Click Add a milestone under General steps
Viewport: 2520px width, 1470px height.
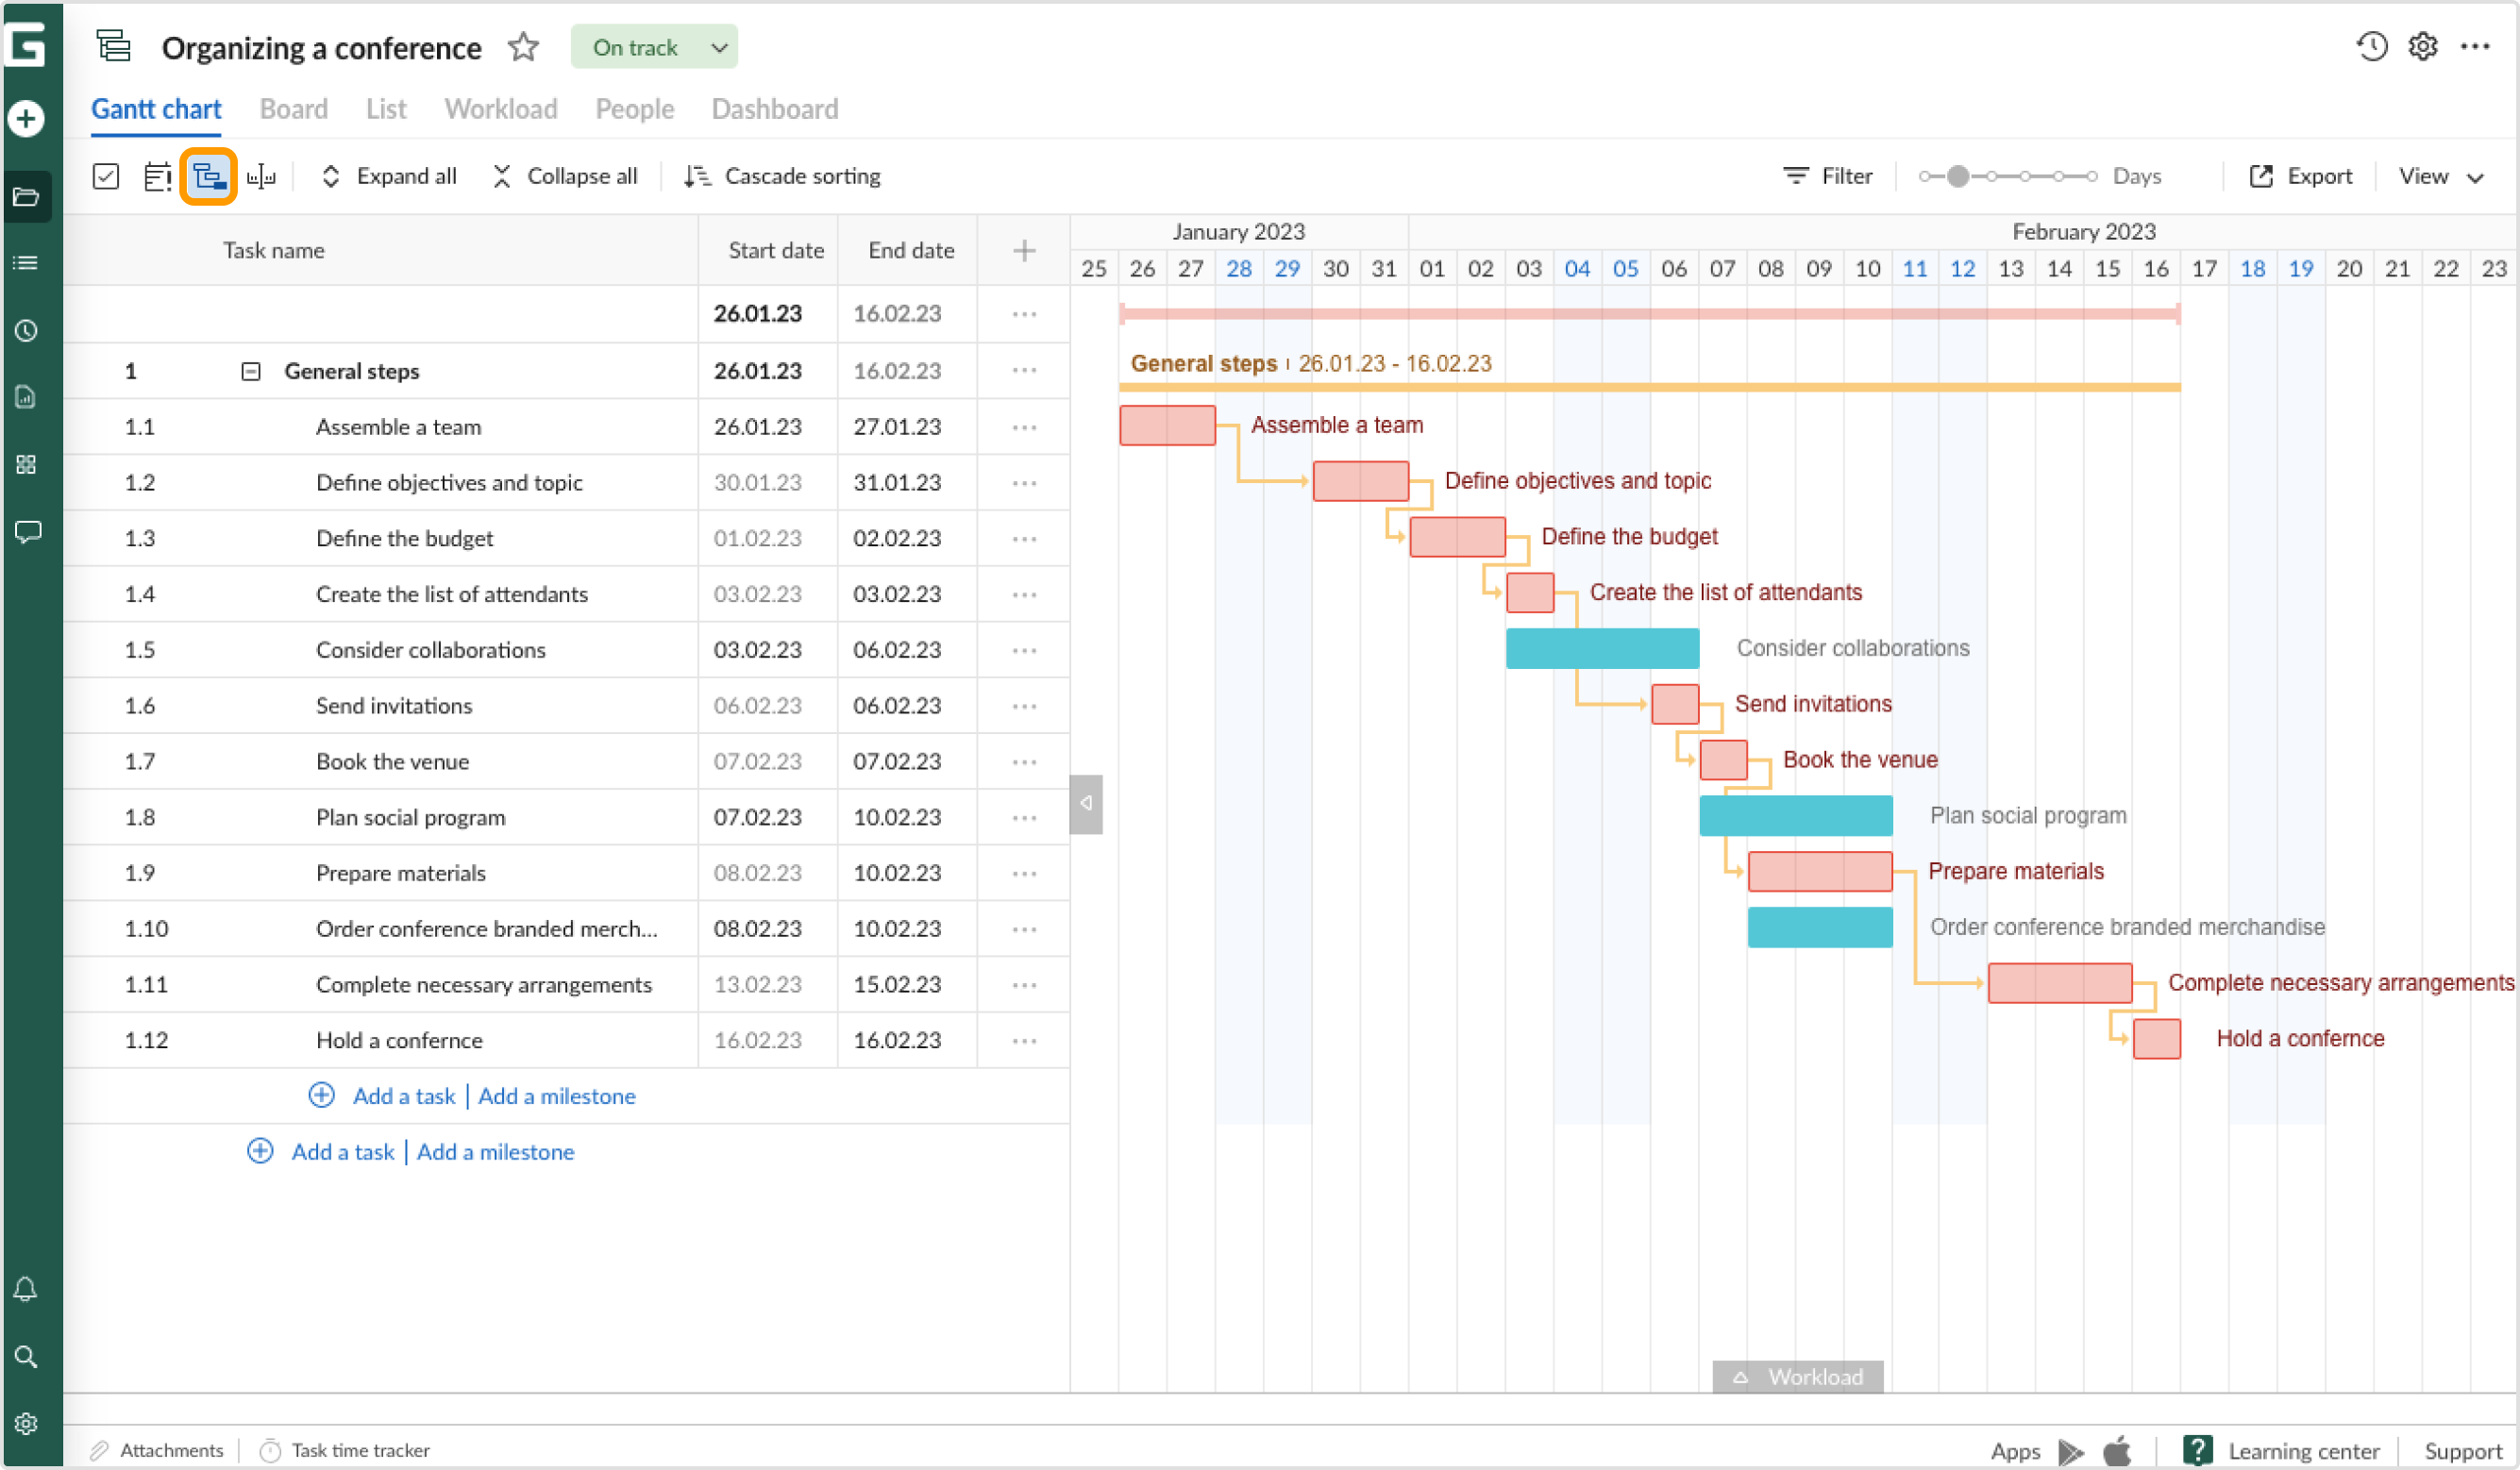[x=556, y=1096]
